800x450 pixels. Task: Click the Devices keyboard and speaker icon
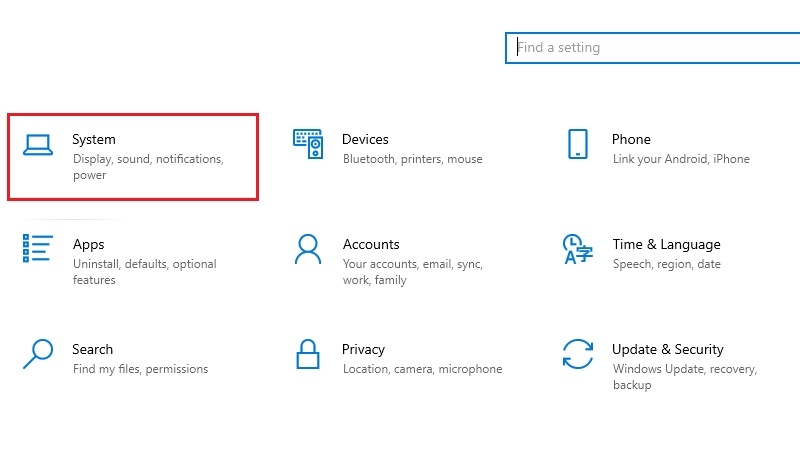[x=308, y=144]
